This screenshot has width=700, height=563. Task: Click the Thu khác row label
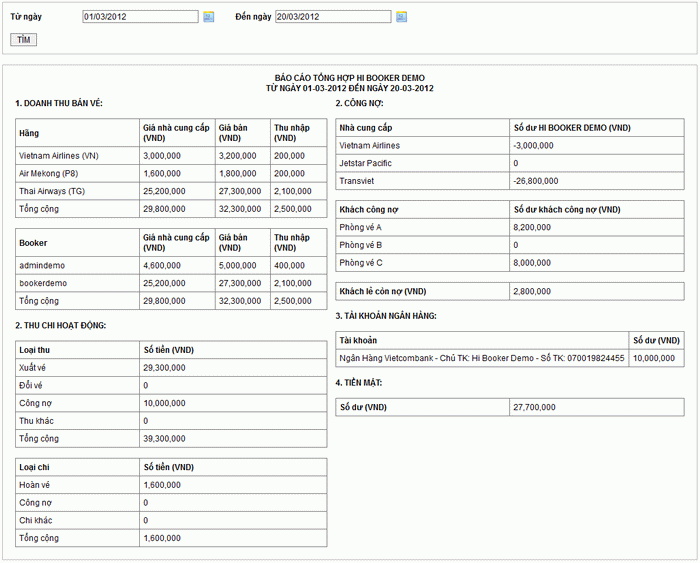36,421
